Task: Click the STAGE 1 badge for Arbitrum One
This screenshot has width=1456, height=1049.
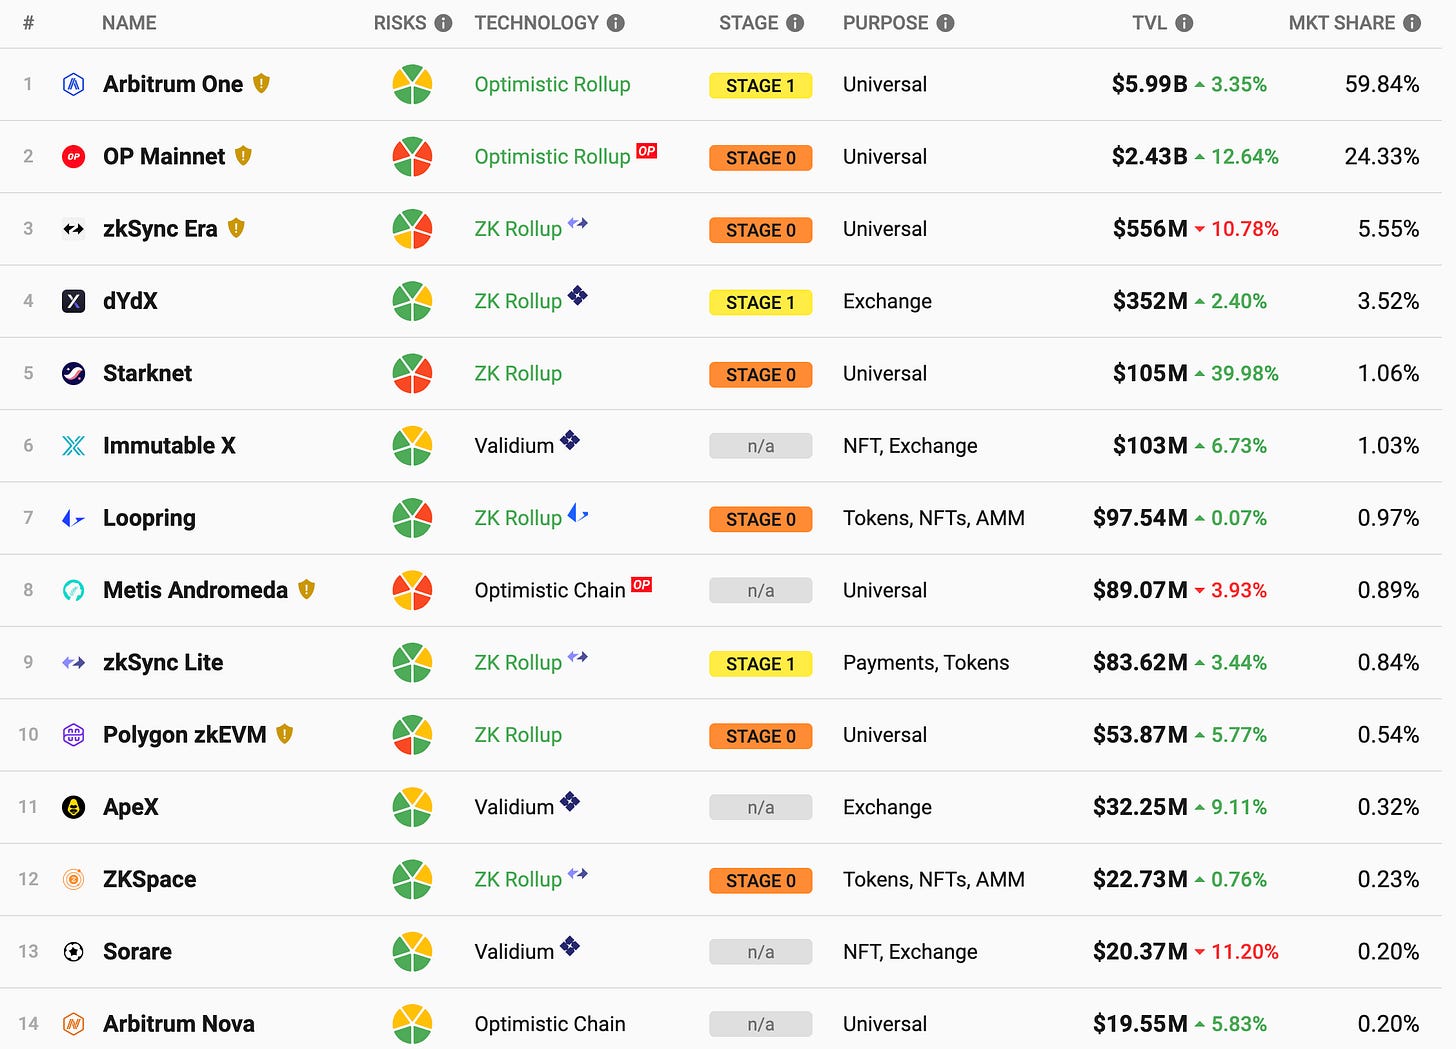Action: pyautogui.click(x=761, y=86)
